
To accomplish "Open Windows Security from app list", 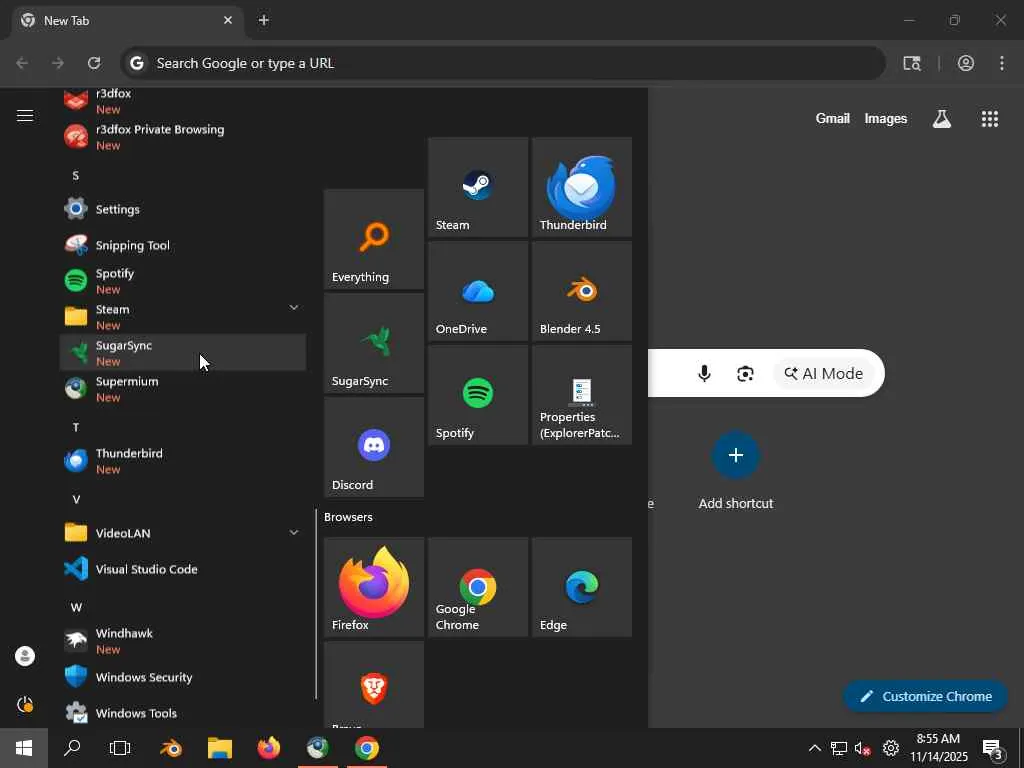I will [x=183, y=677].
